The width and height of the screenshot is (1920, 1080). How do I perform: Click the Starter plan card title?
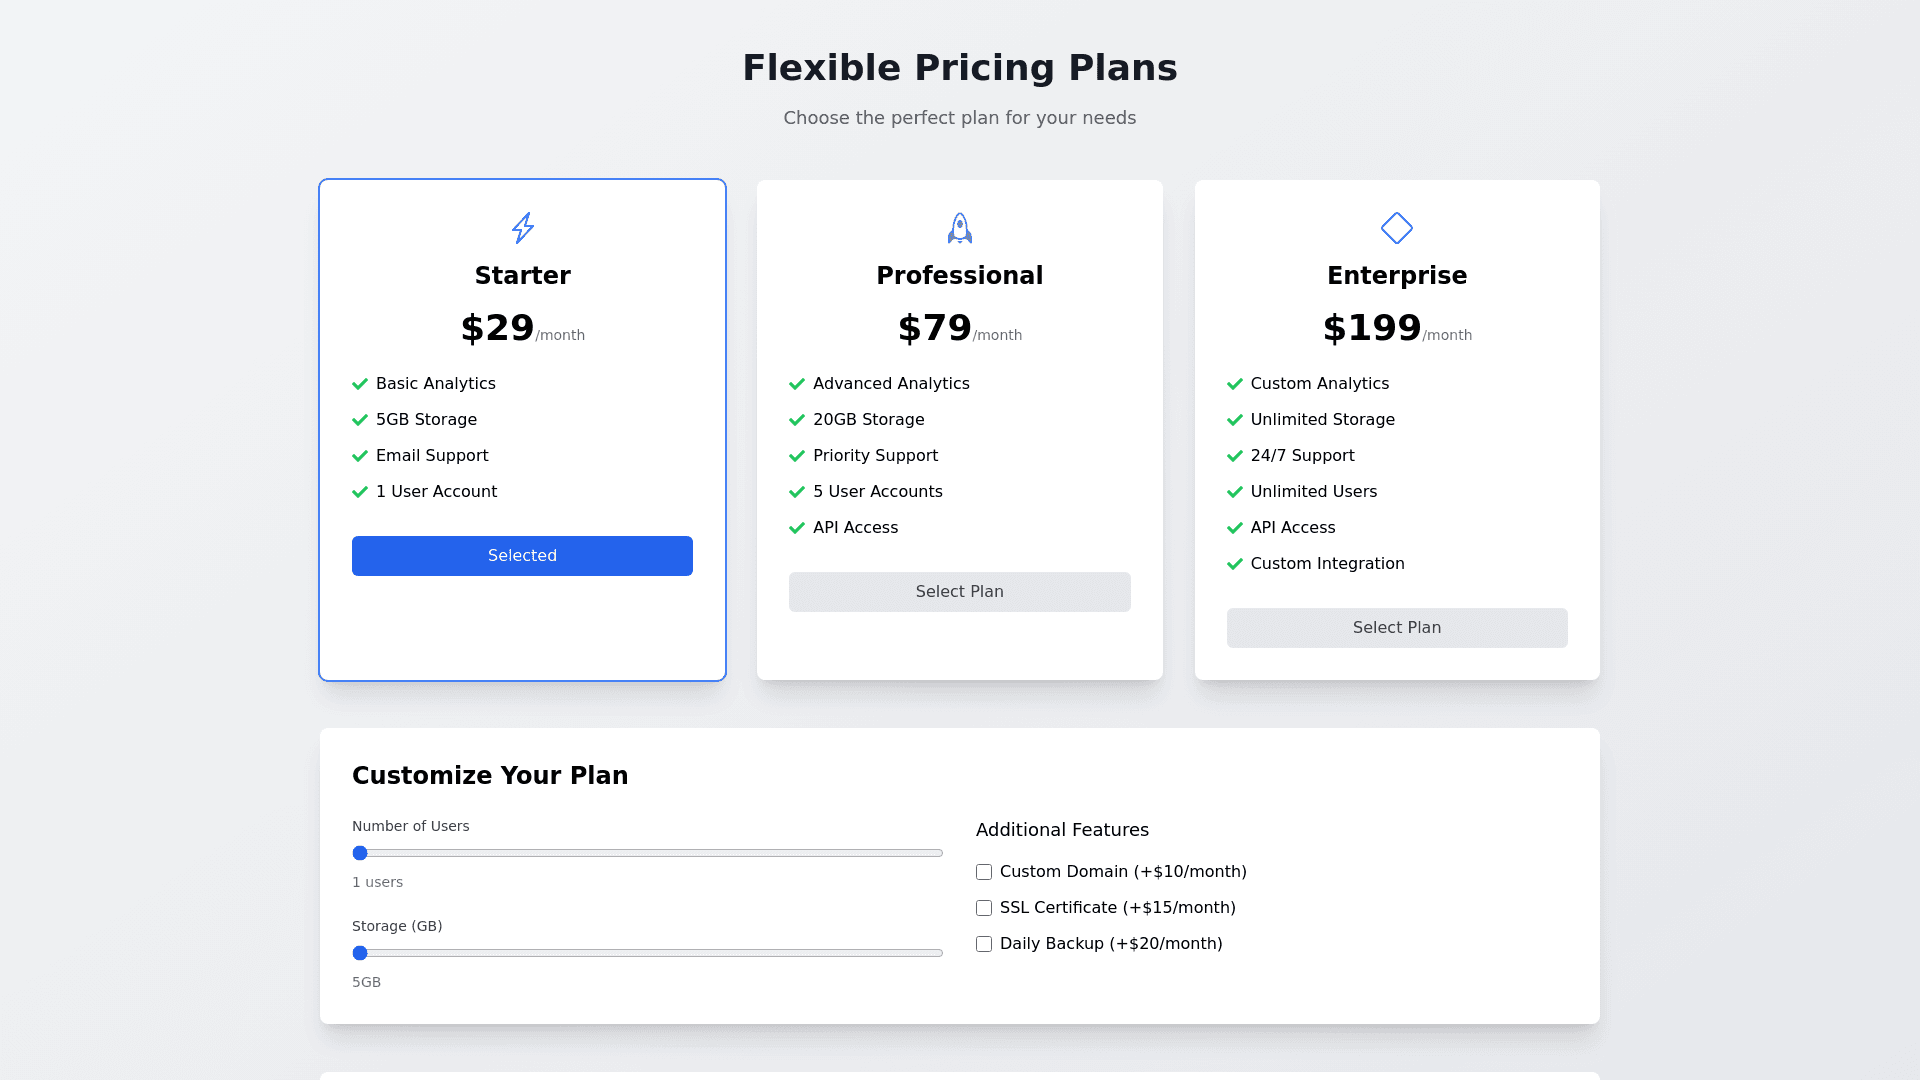coord(522,276)
